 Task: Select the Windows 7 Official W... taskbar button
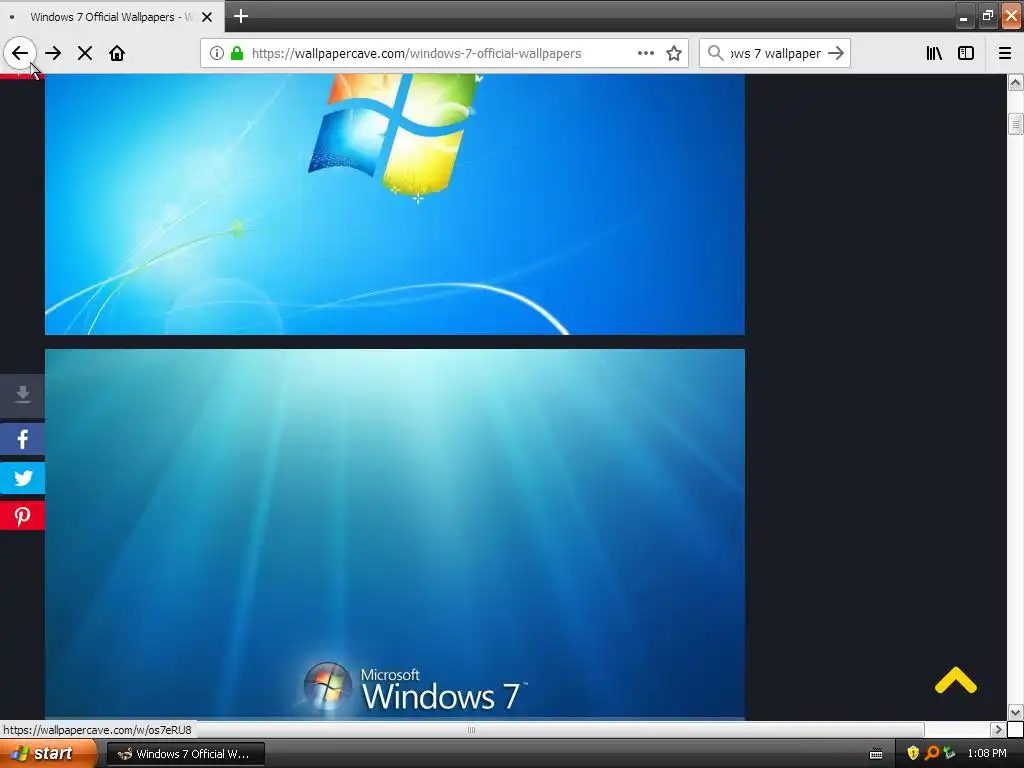tap(185, 754)
